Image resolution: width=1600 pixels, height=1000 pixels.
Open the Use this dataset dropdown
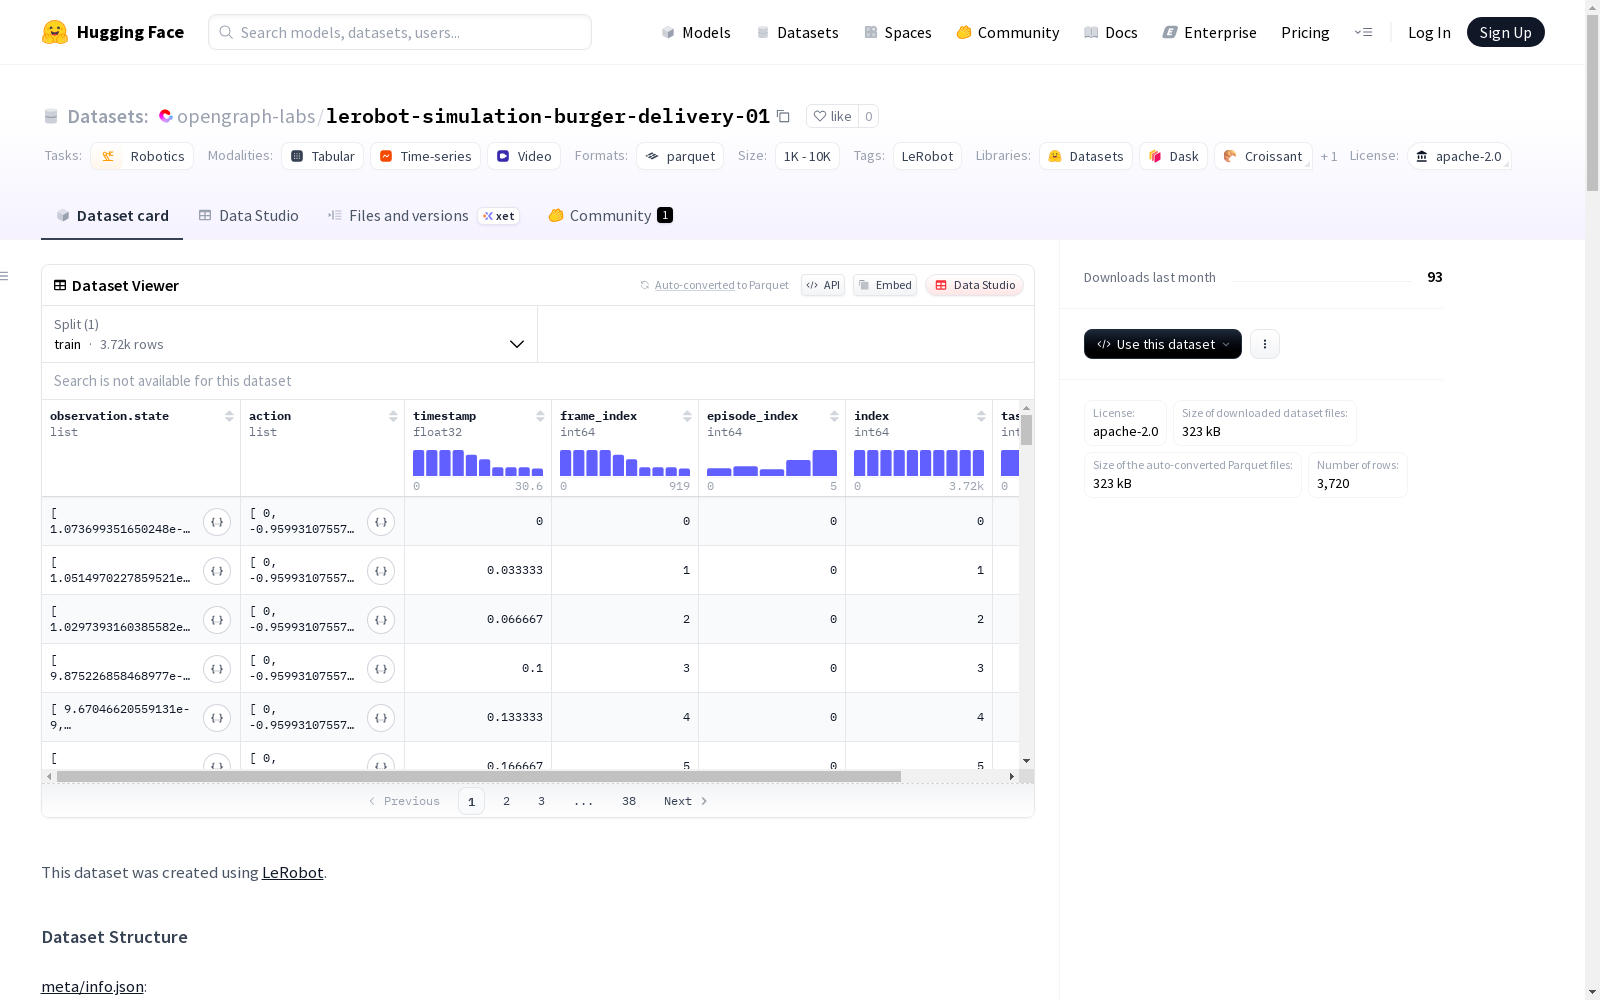coord(1163,344)
